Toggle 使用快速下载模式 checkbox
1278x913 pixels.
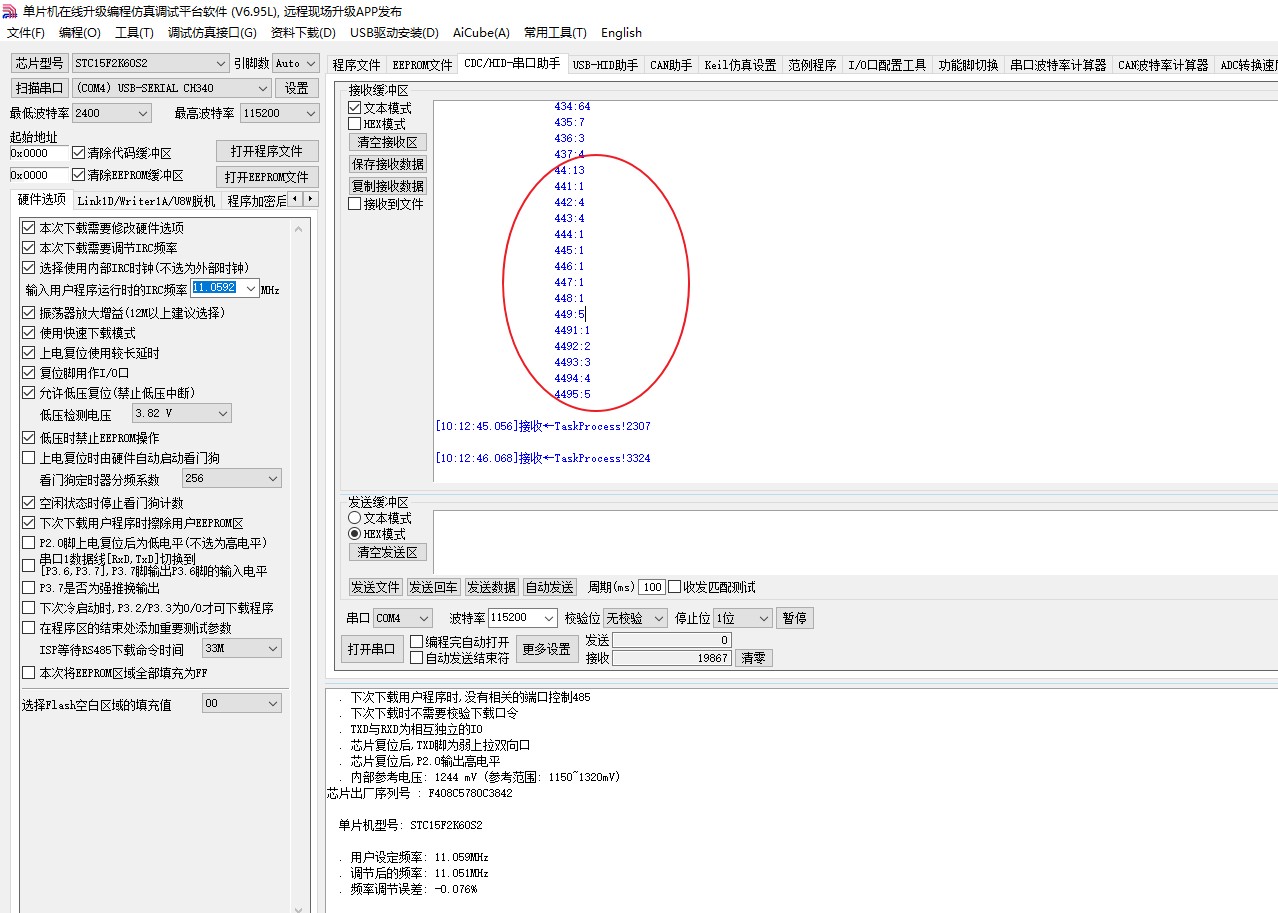(28, 333)
